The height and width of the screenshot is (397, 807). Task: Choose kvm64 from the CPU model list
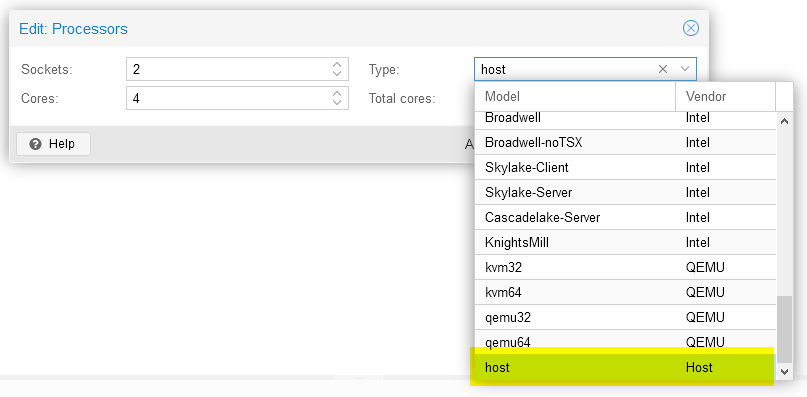click(x=625, y=292)
